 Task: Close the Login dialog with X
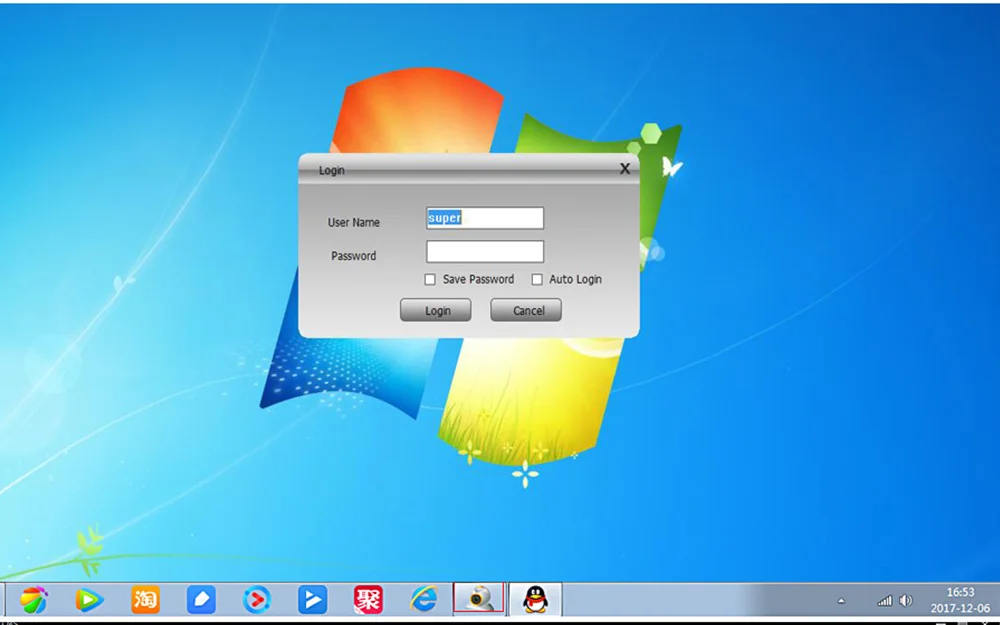point(625,168)
